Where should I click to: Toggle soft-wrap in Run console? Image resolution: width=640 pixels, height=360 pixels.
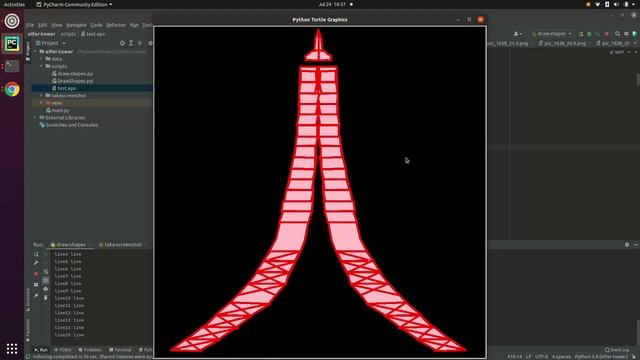click(x=46, y=271)
